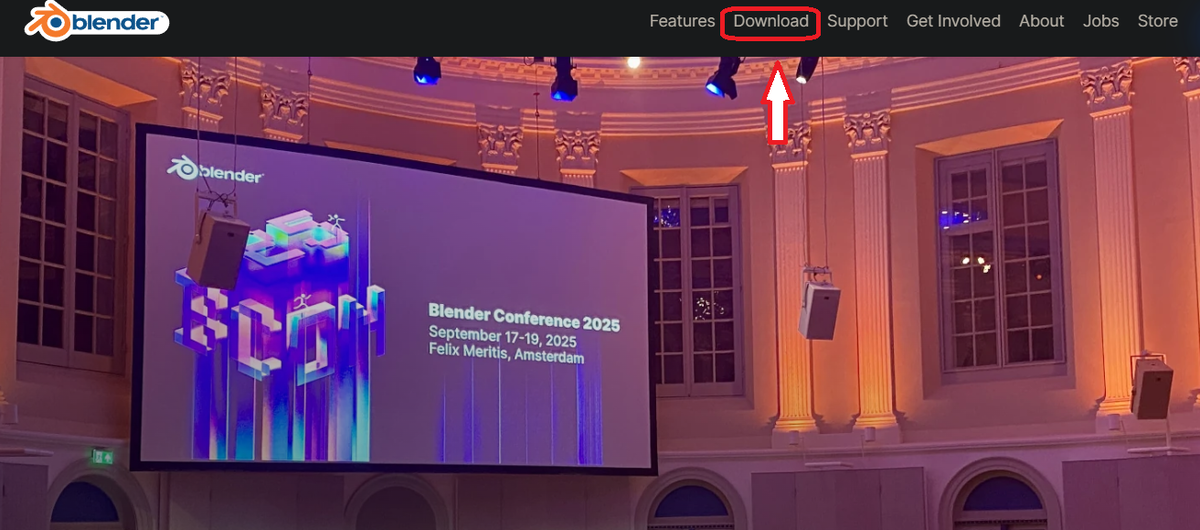Open the Features page

(682, 21)
